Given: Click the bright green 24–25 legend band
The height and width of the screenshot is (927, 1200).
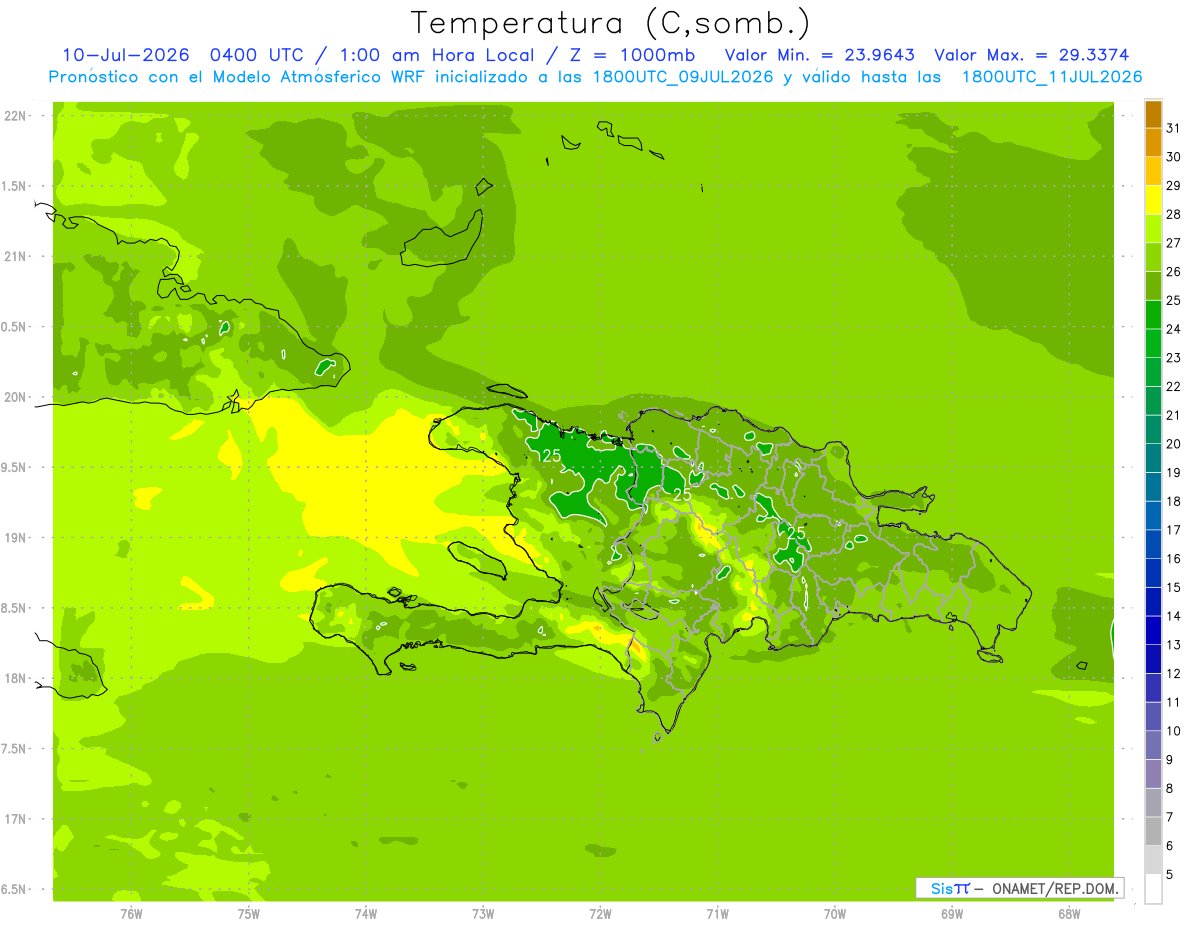Looking at the screenshot, I should pos(1153,315).
